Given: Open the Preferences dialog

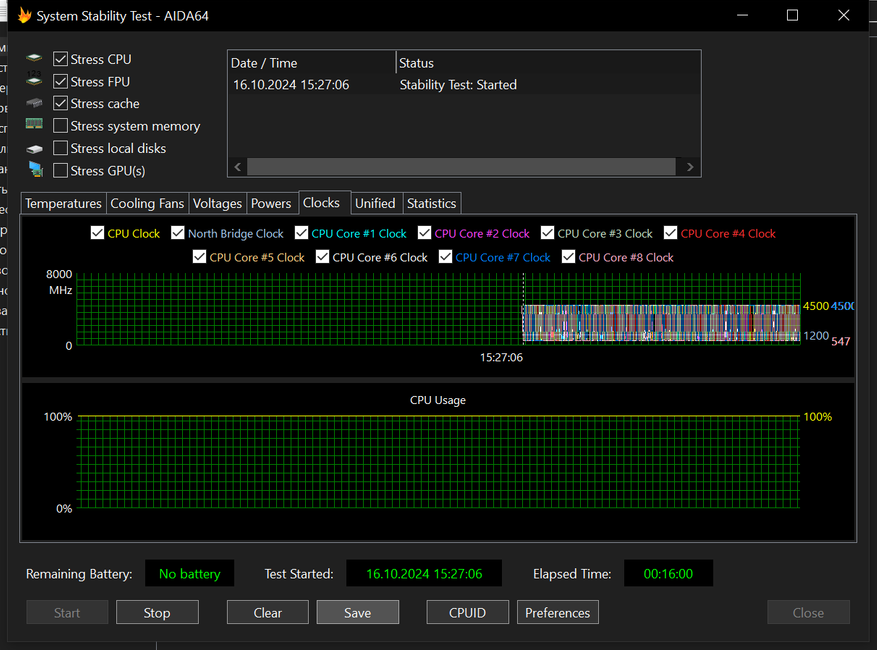Looking at the screenshot, I should pos(557,613).
